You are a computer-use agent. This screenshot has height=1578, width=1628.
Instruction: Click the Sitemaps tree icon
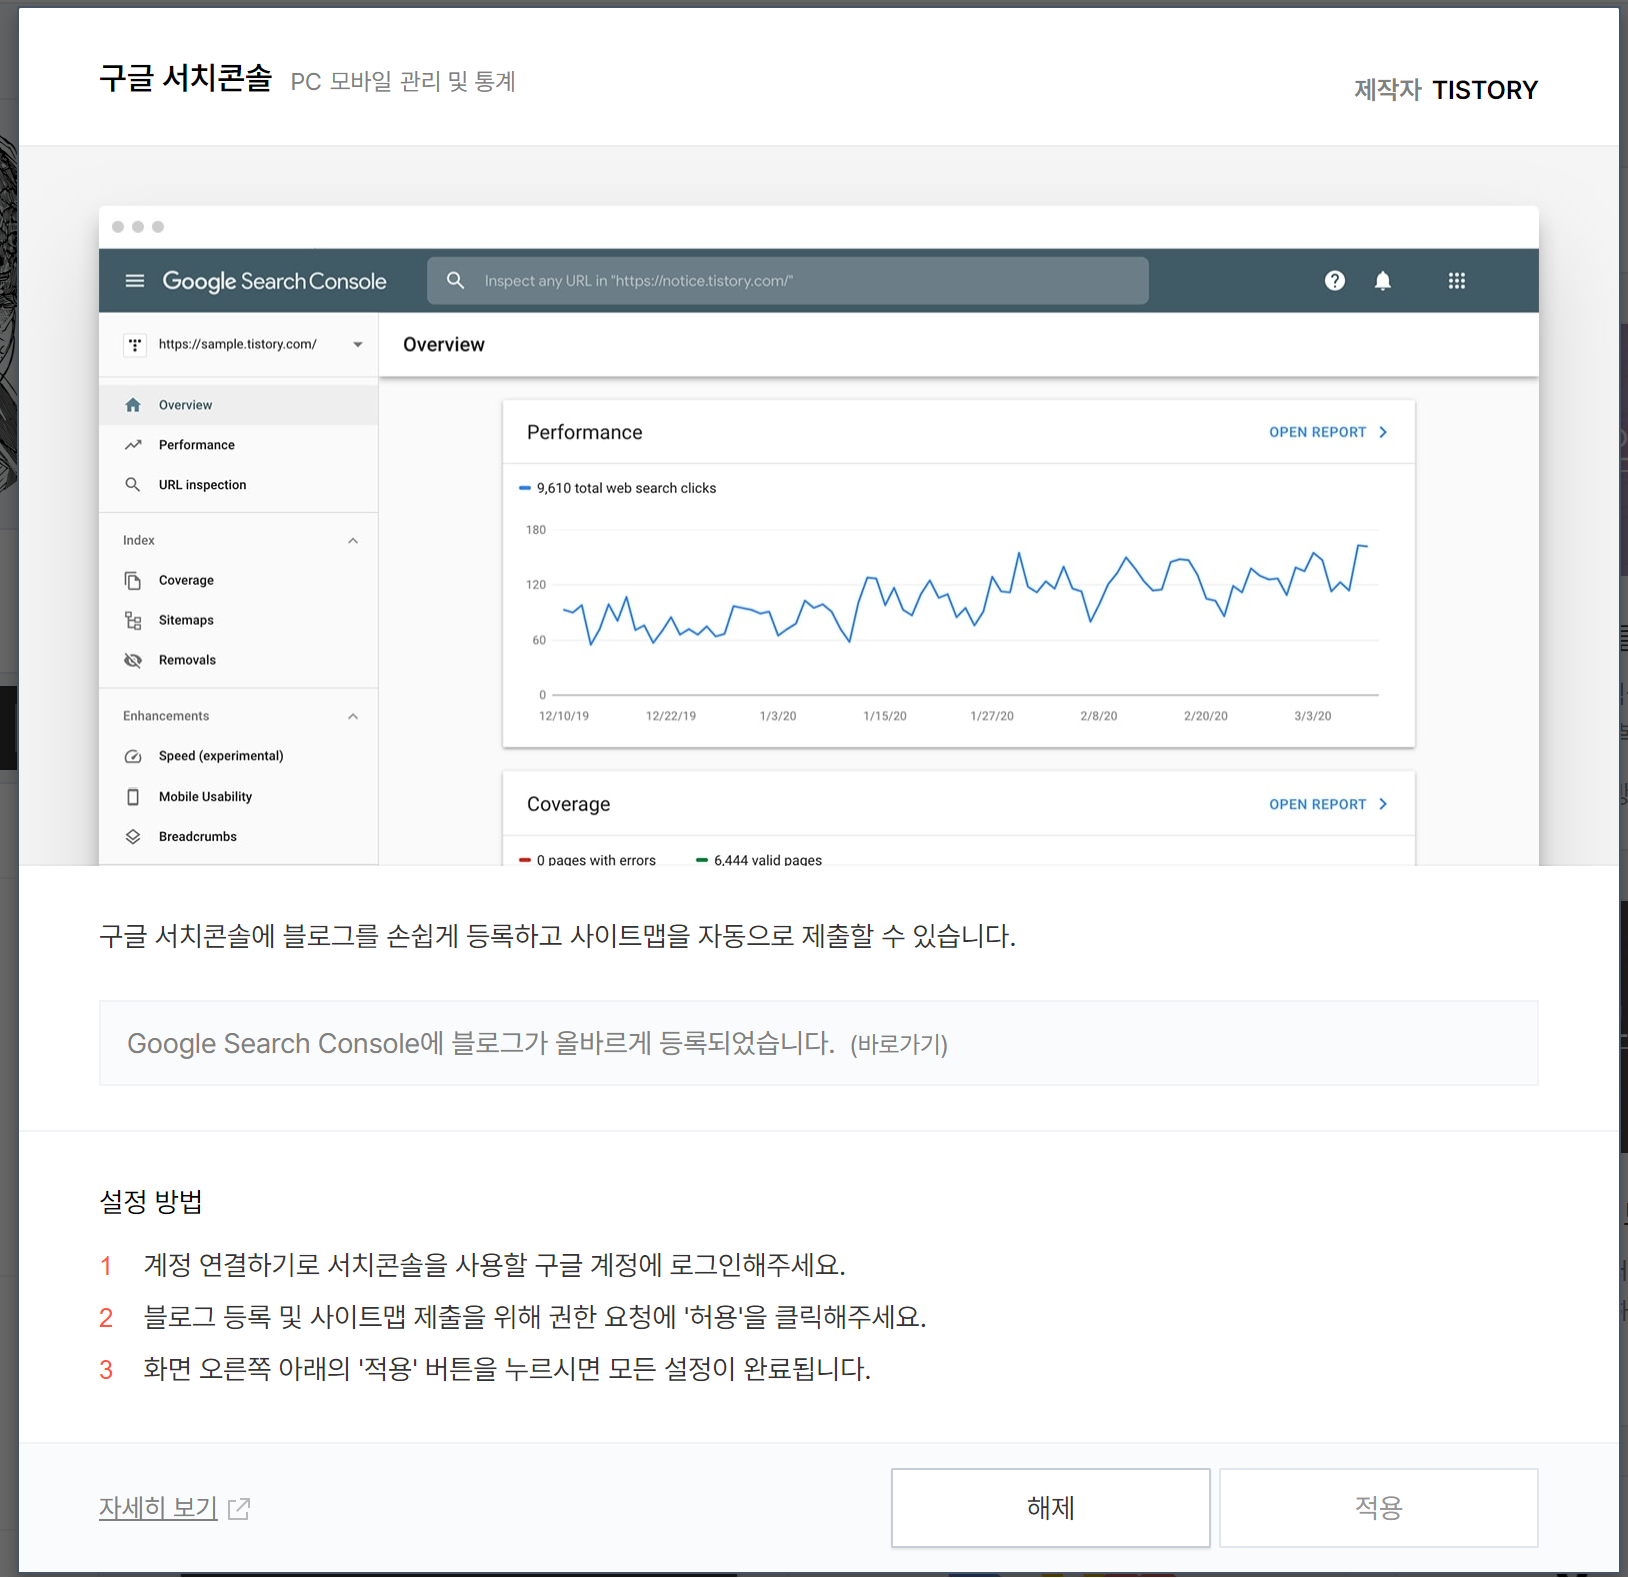(133, 621)
